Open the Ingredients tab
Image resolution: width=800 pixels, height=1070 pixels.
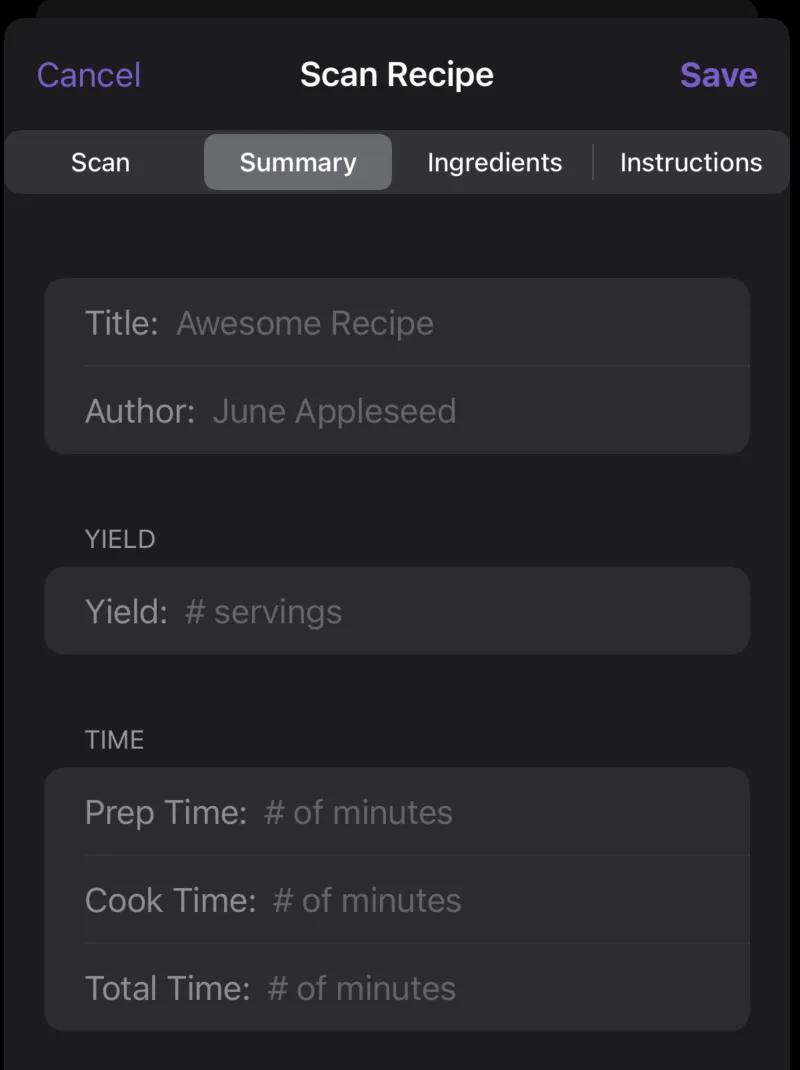(494, 162)
